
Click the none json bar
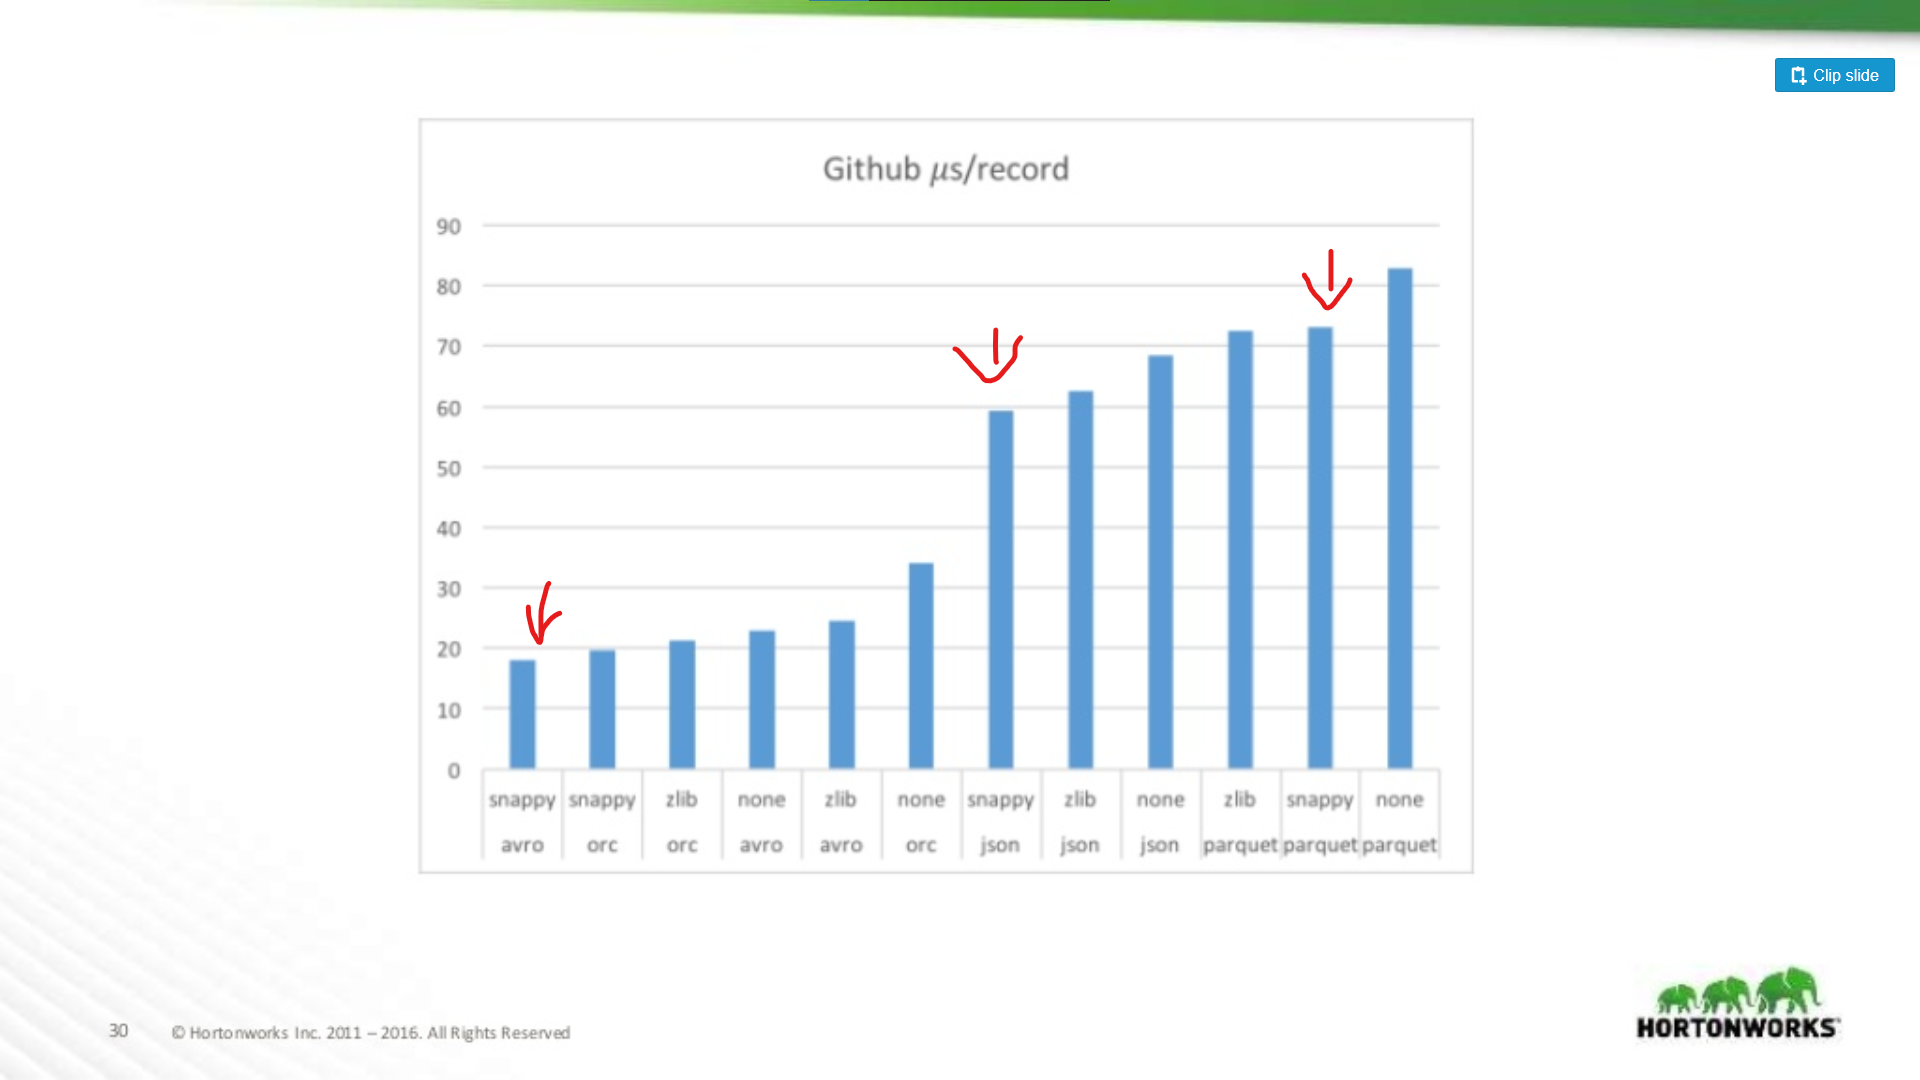point(1161,561)
